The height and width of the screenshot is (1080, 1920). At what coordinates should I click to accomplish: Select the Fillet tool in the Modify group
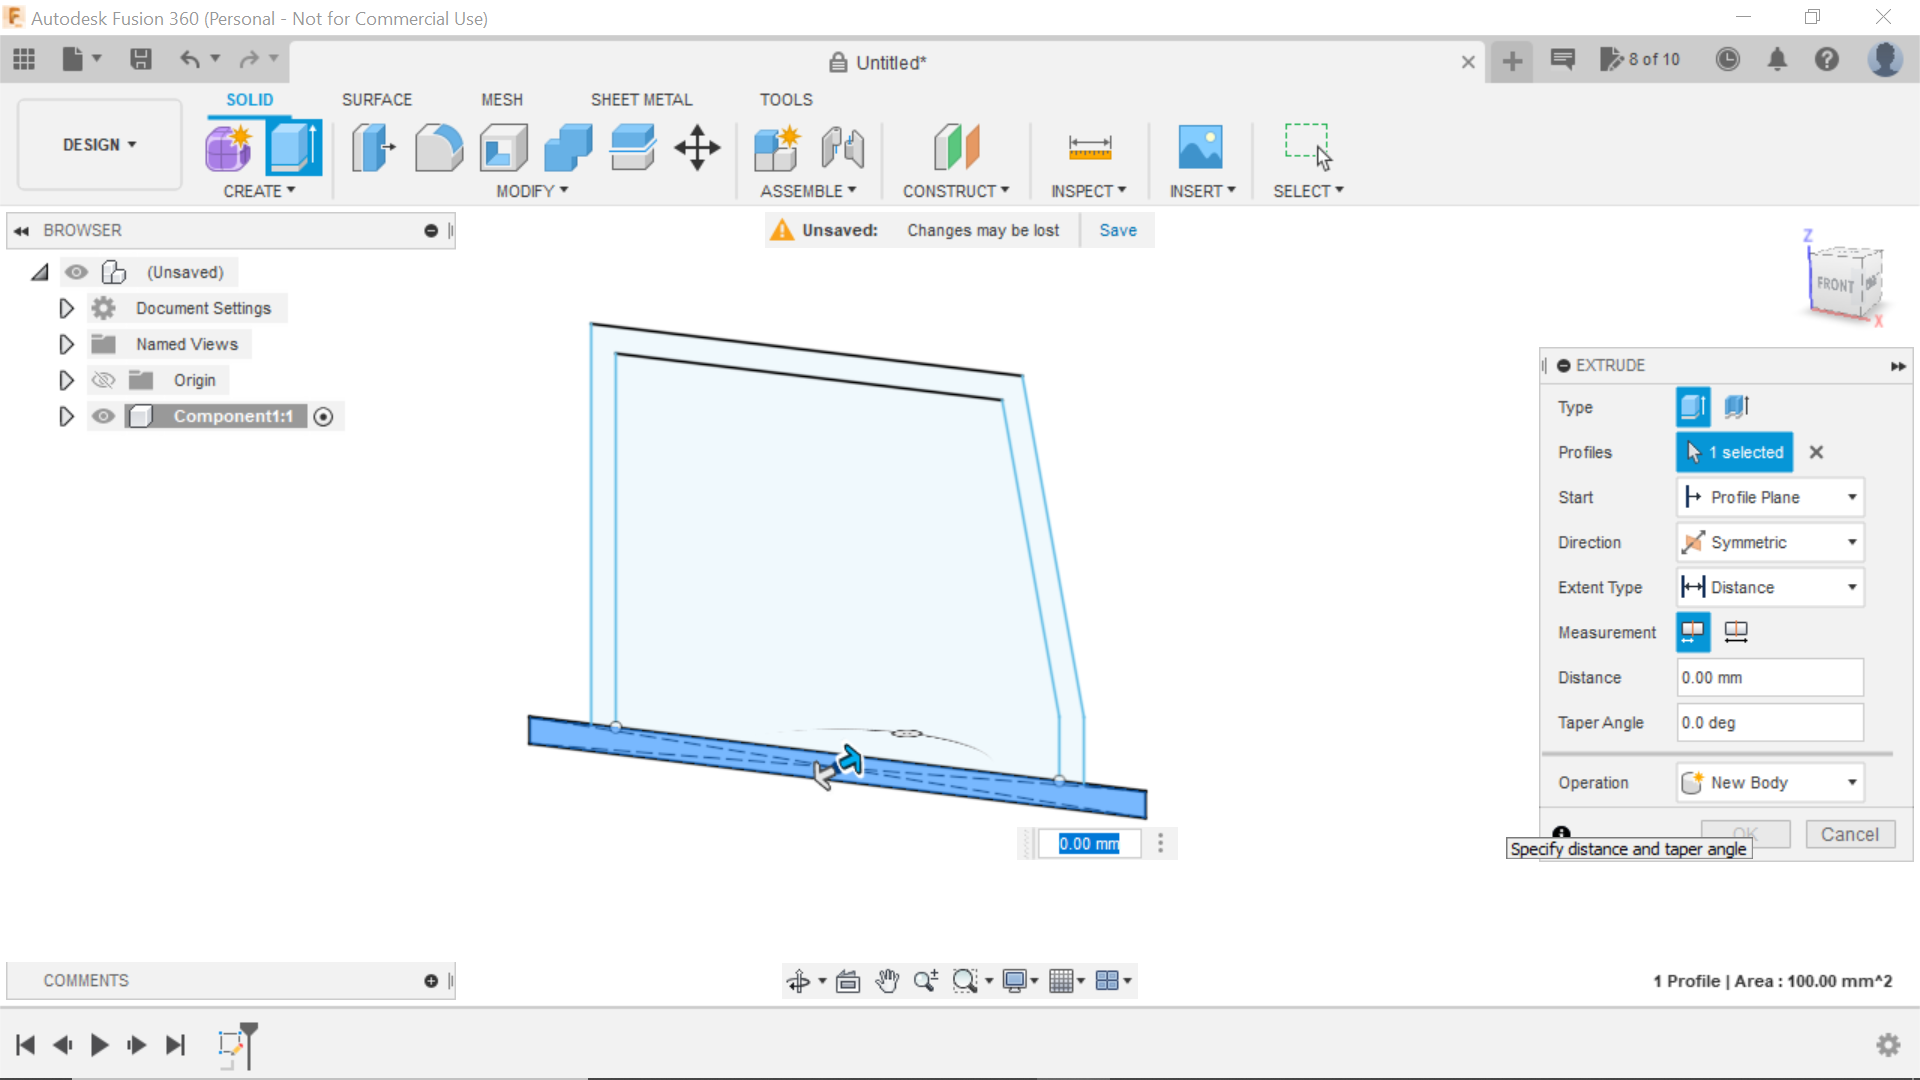(438, 147)
